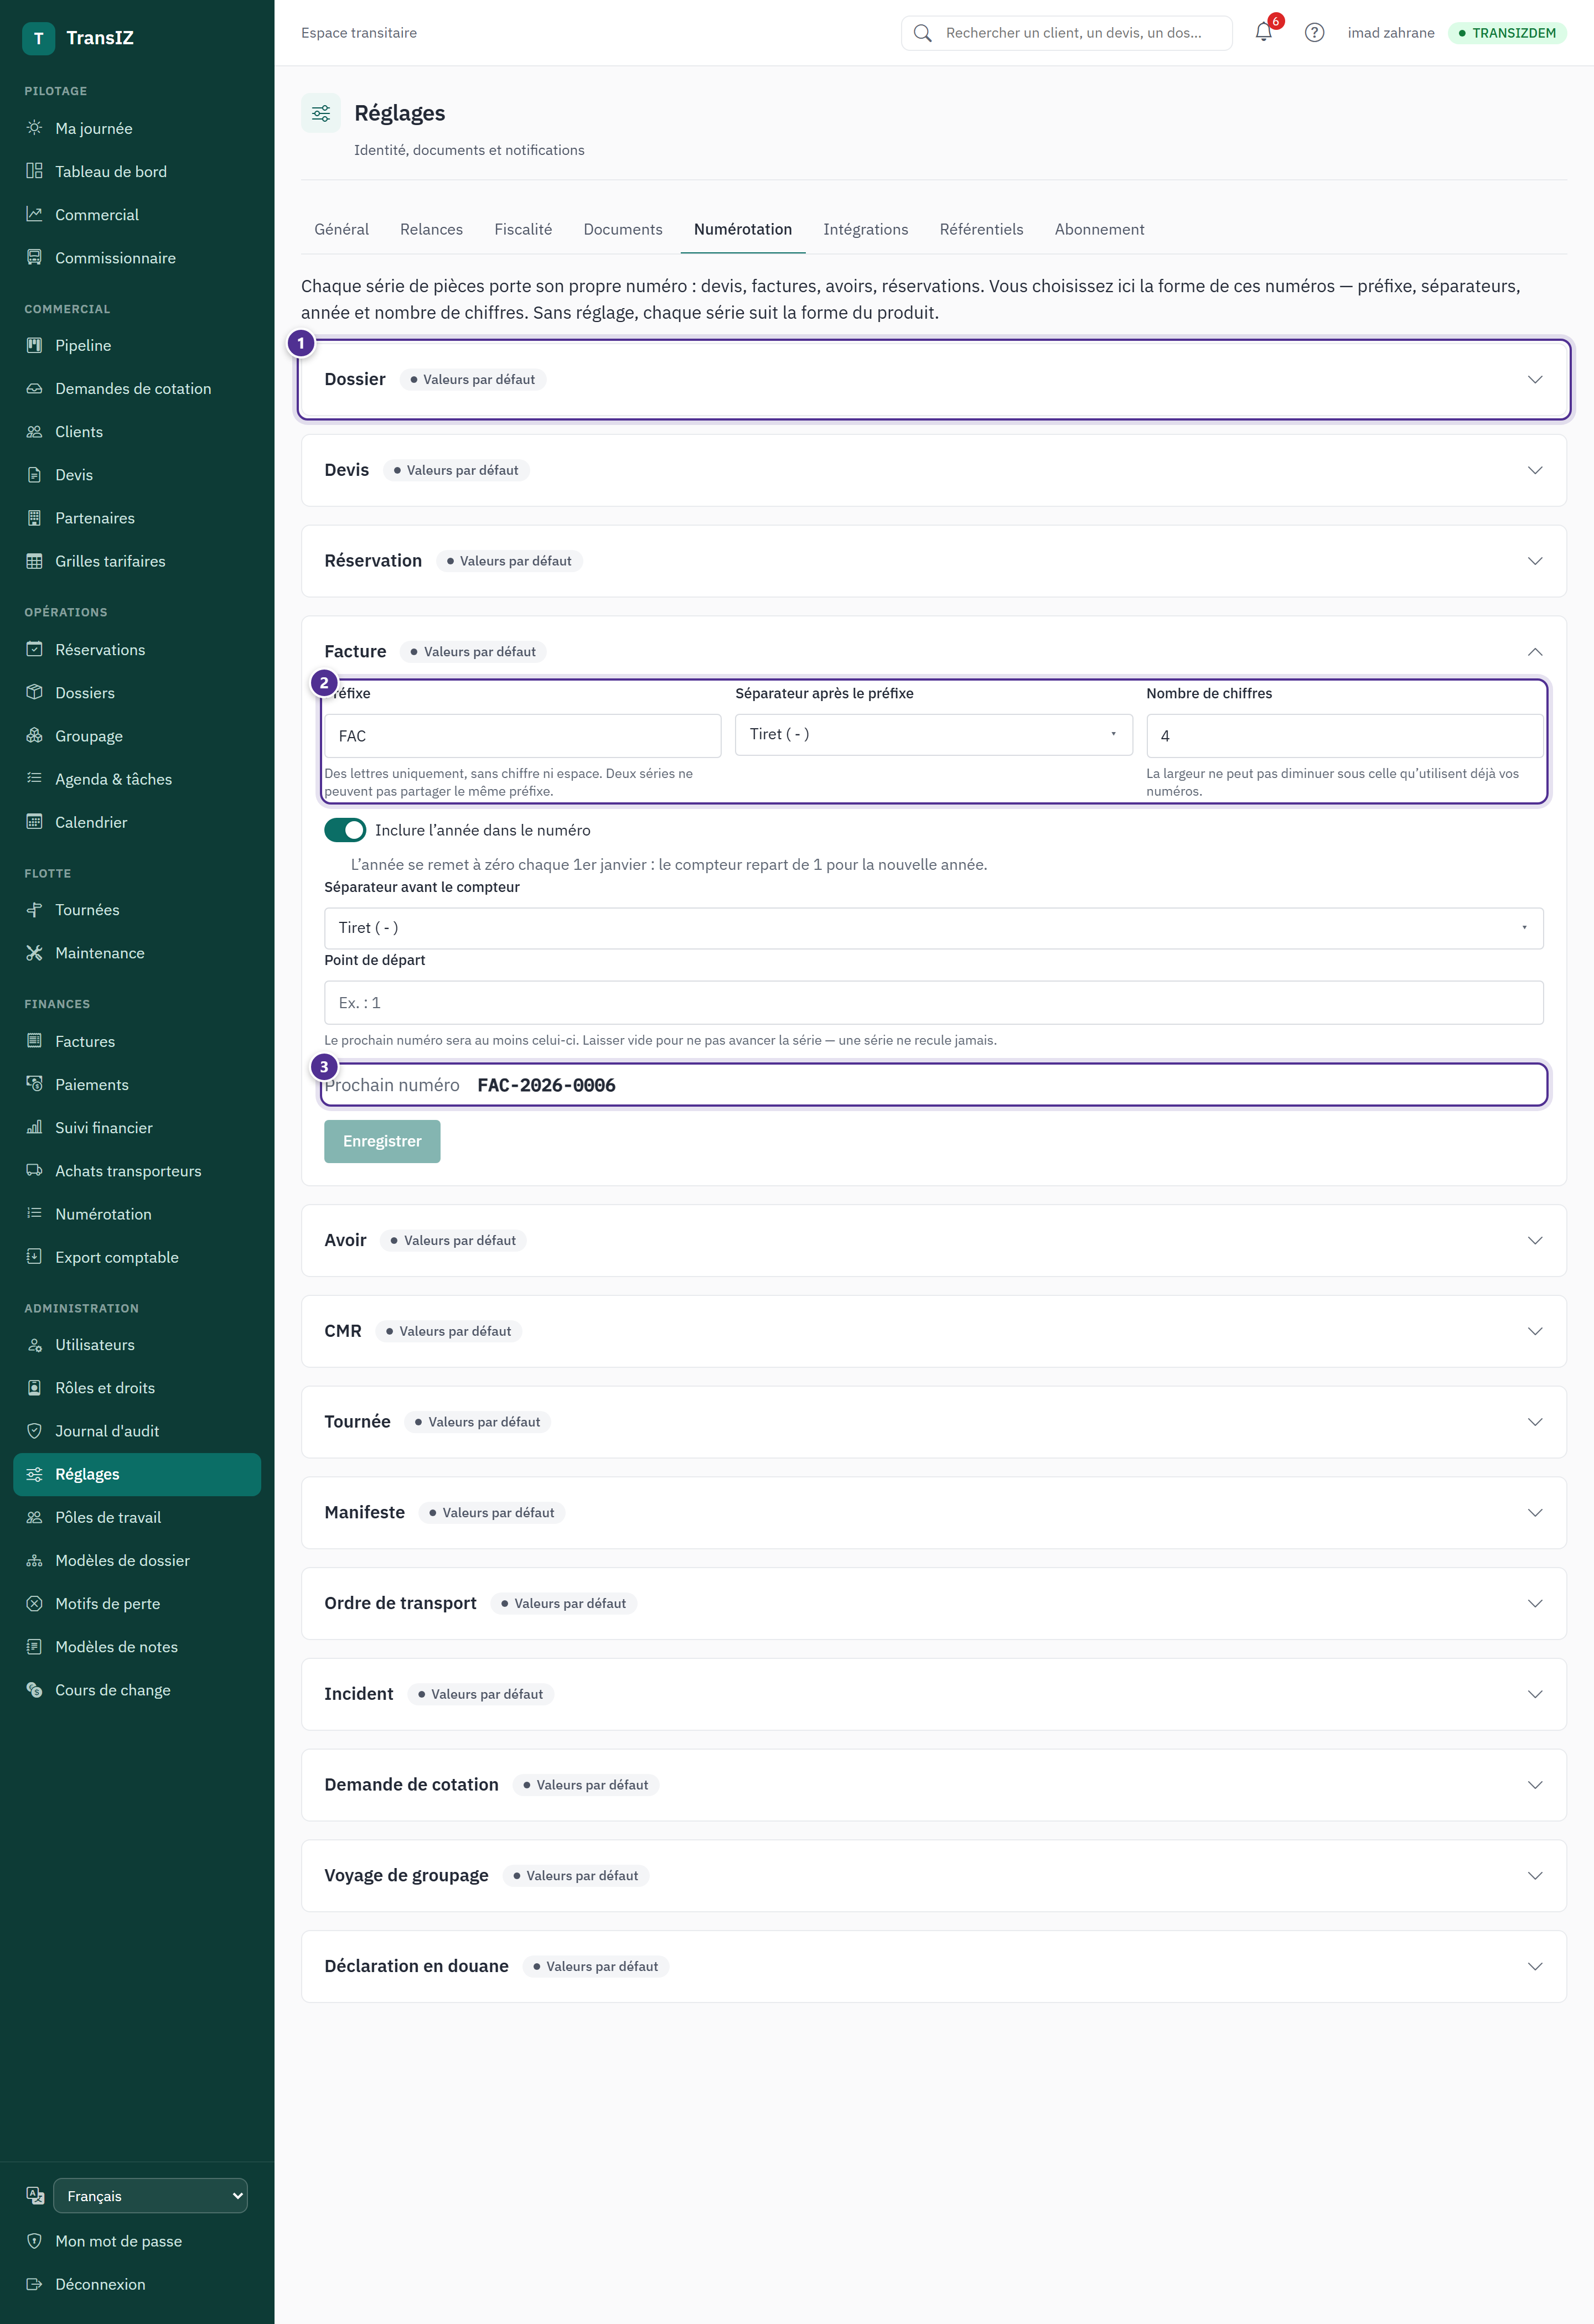Image resolution: width=1594 pixels, height=2324 pixels.
Task: Click the global search box
Action: [1066, 33]
